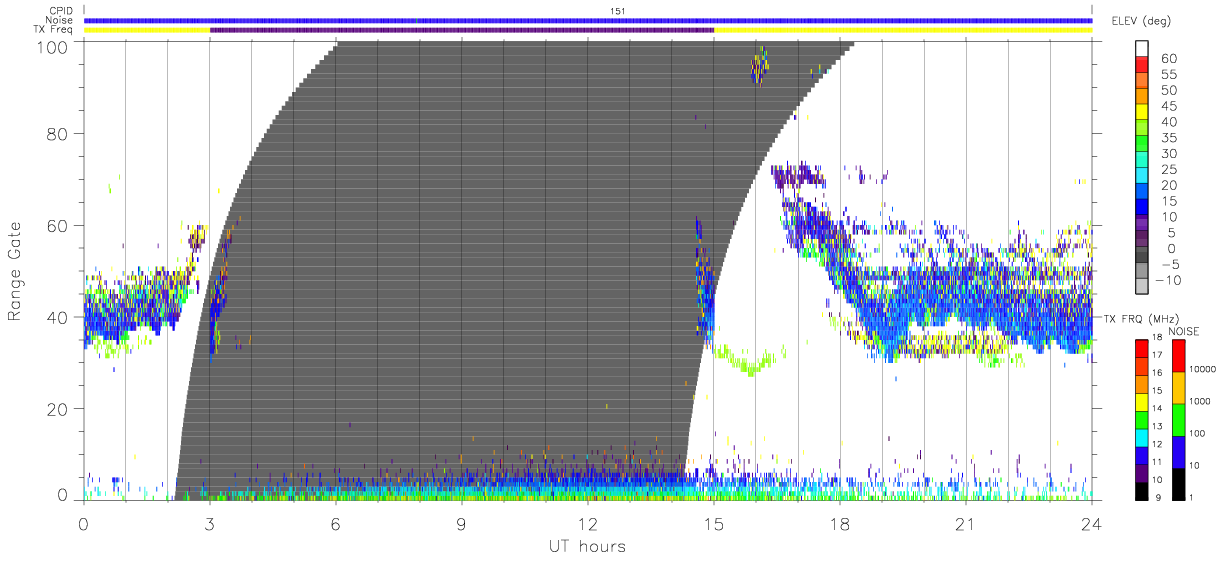The height and width of the screenshot is (567, 1228).
Task: Click tick label '6' on UT hours axis
Action: (335, 524)
